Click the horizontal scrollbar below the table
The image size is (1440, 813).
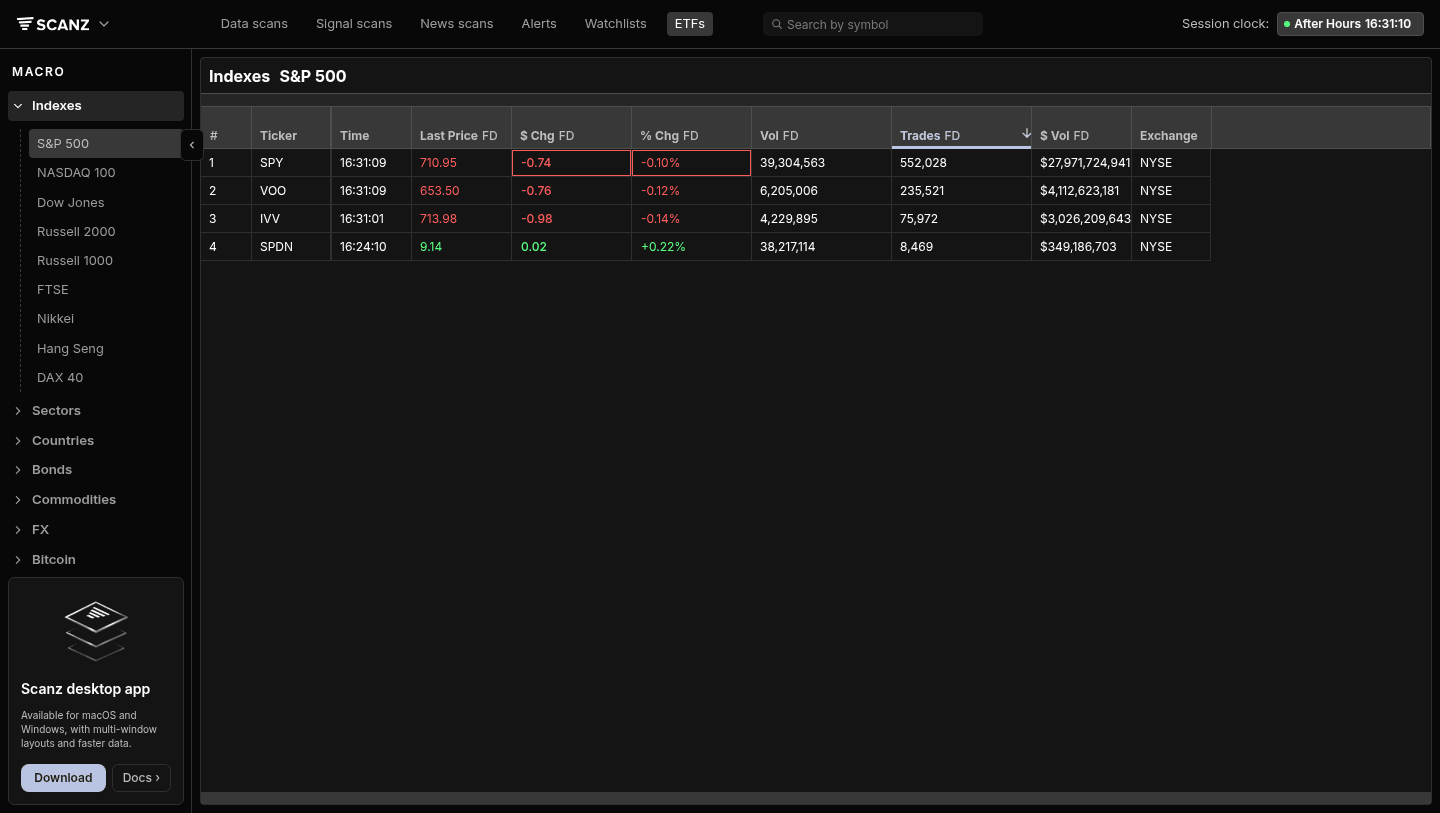coord(816,798)
